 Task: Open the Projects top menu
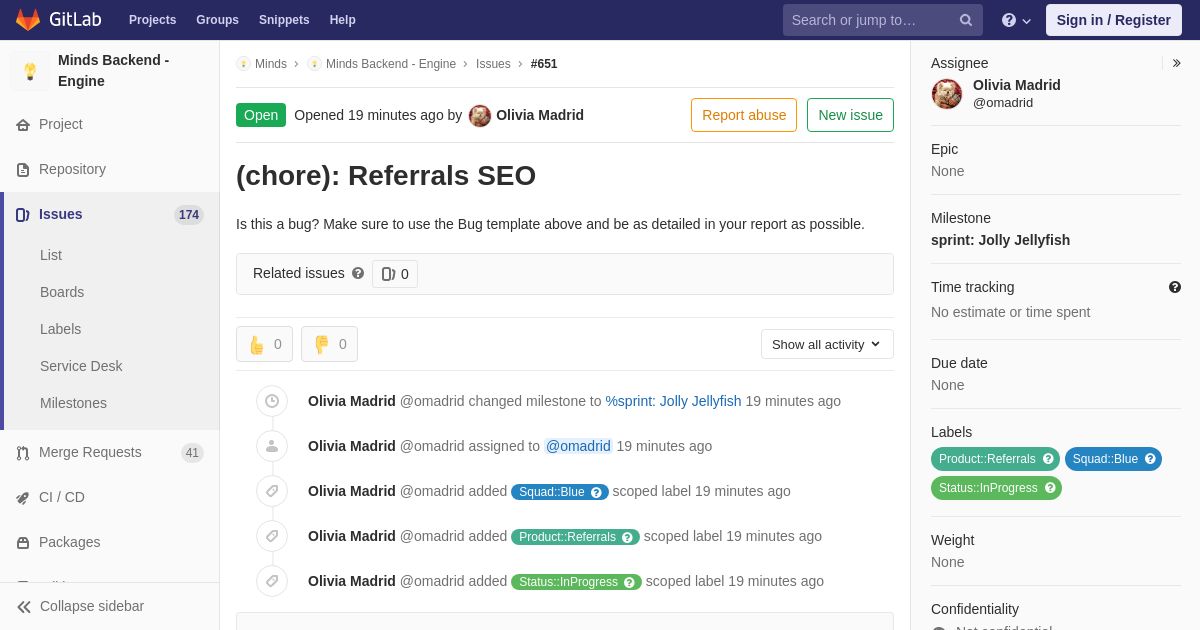coord(152,20)
